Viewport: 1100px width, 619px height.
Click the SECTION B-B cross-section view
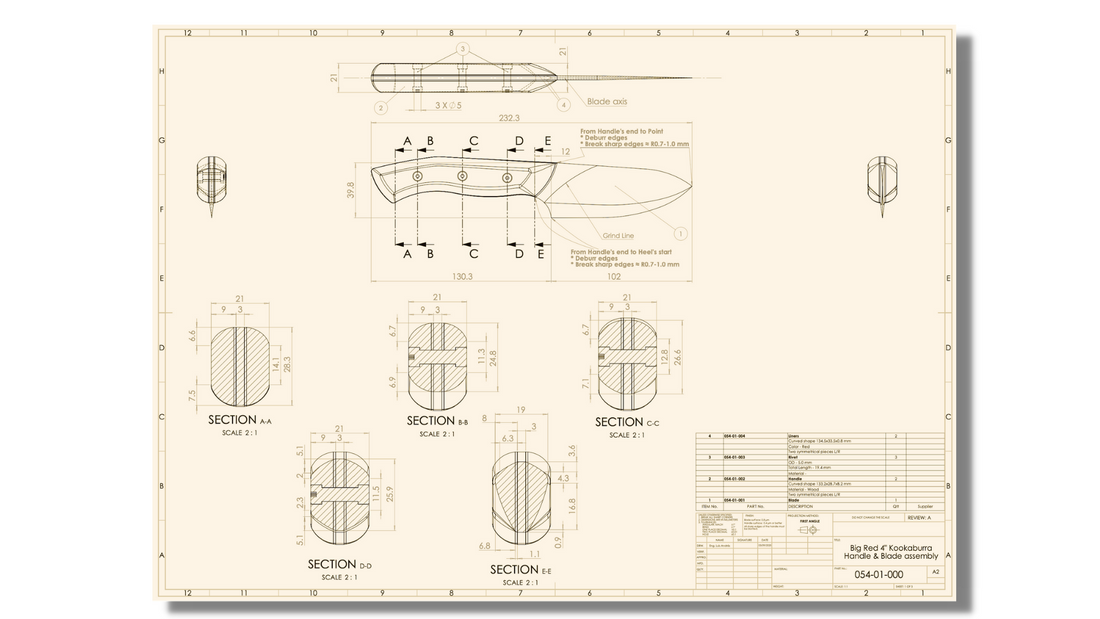437,359
